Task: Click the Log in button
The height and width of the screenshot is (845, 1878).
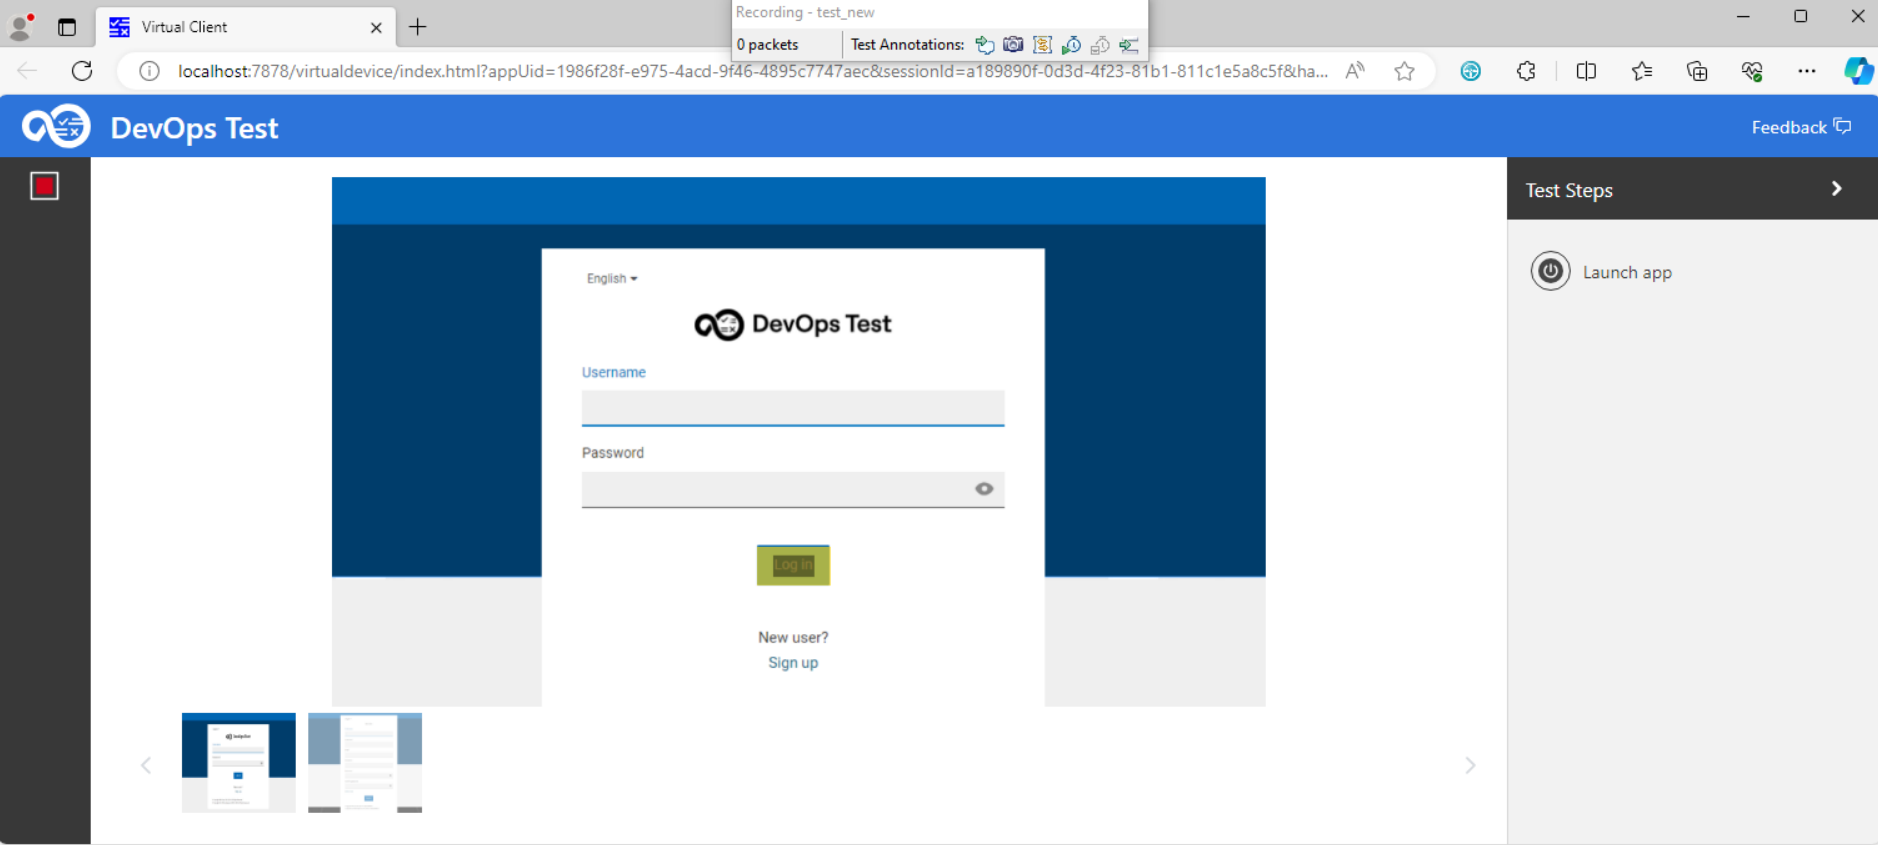Action: [x=793, y=565]
